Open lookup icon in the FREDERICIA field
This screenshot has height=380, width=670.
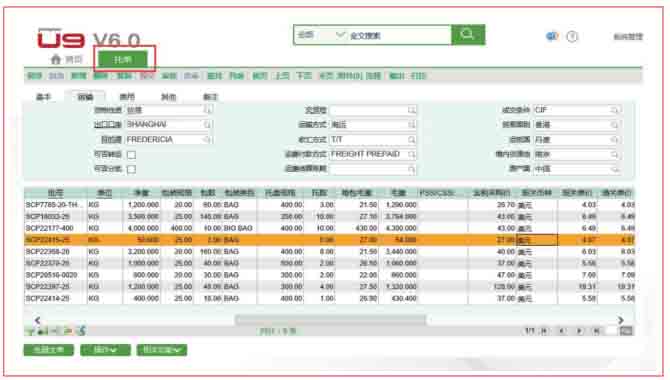(x=207, y=140)
